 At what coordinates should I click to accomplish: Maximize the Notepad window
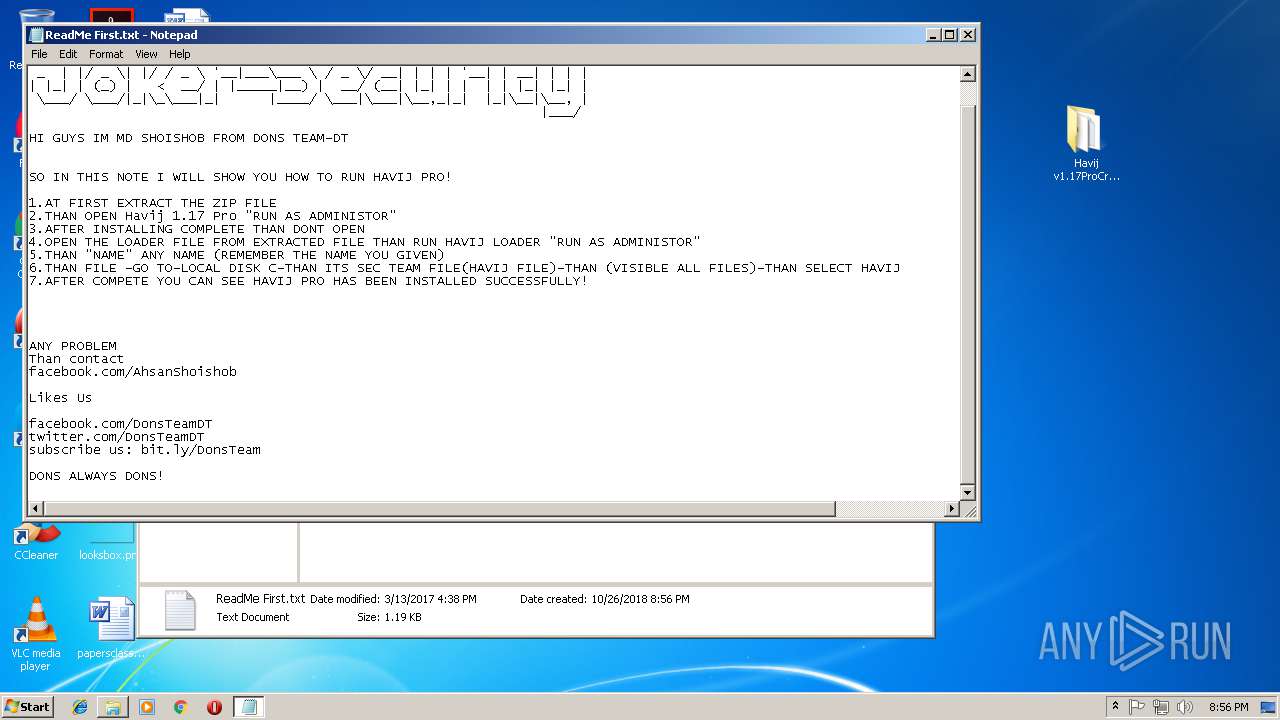tap(950, 35)
